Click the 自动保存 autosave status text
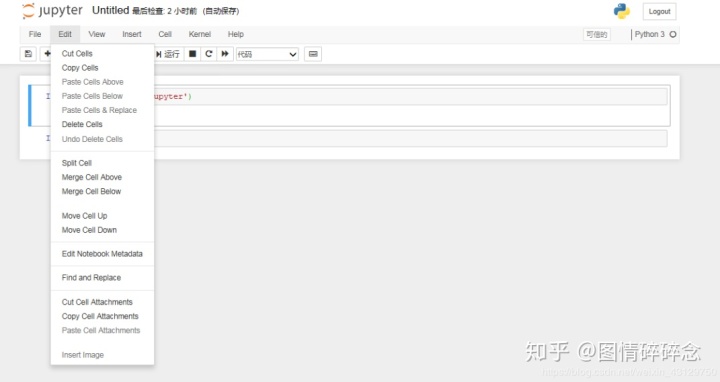 coord(221,11)
